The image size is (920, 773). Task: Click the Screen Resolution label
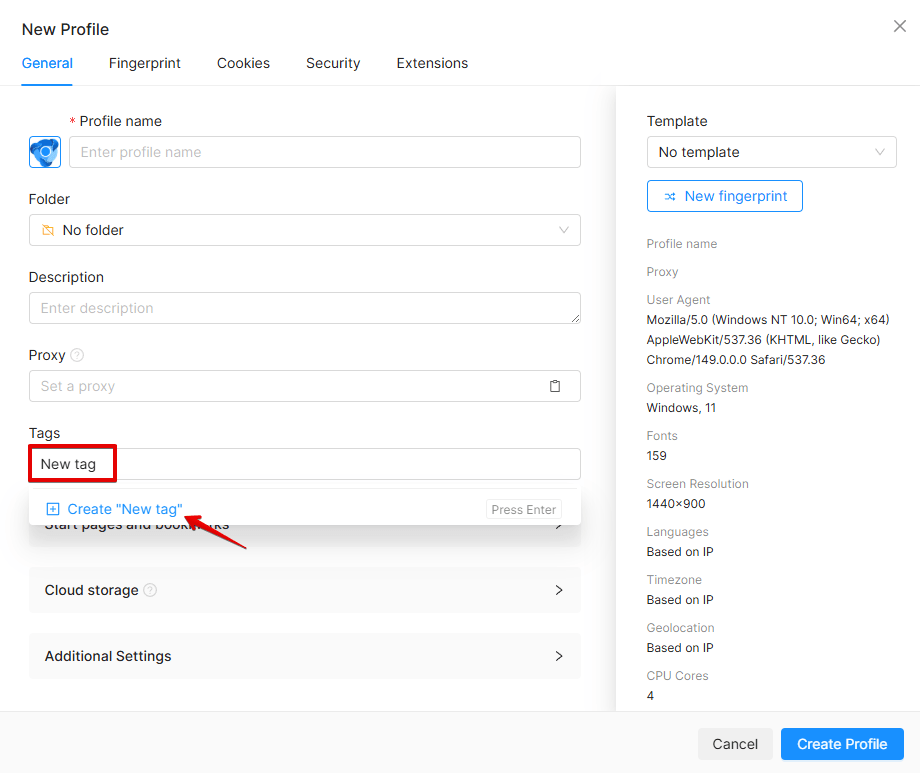pyautogui.click(x=698, y=484)
